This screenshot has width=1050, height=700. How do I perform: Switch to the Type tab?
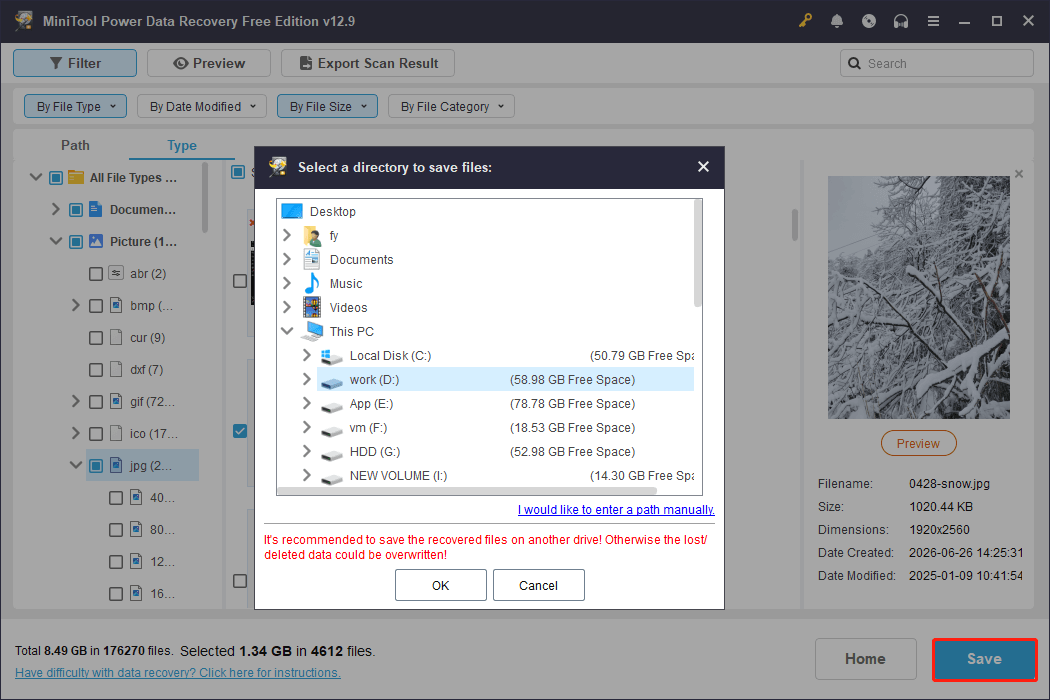[181, 145]
